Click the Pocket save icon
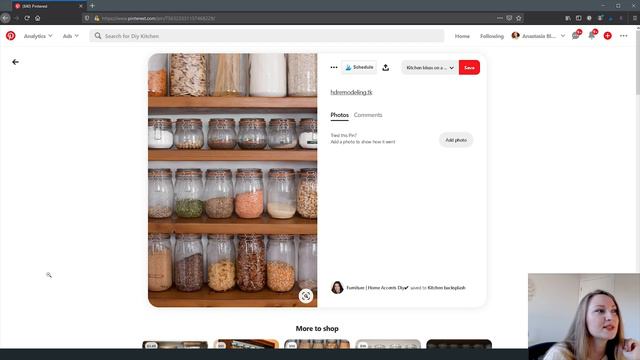Screen dimensions: 640x360 tap(509, 18)
